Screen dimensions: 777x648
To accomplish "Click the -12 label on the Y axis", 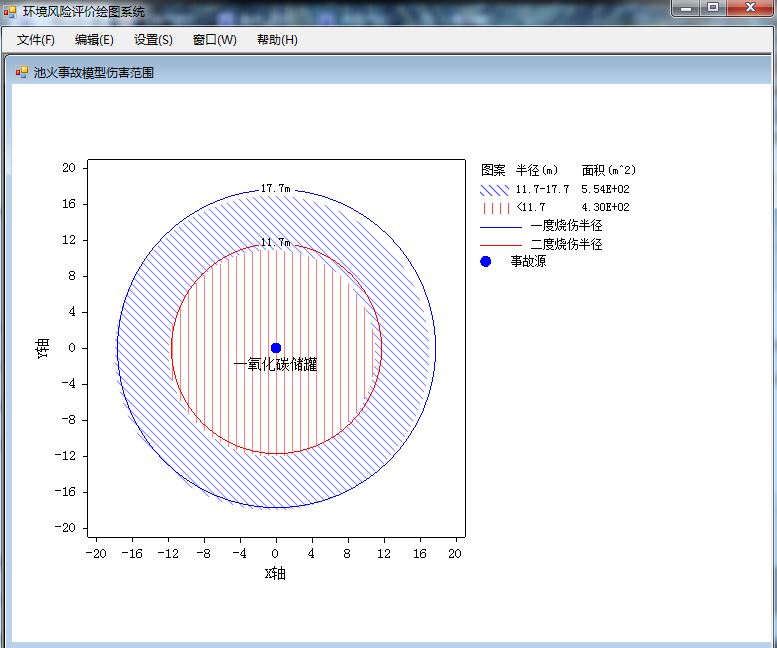I will [x=65, y=456].
